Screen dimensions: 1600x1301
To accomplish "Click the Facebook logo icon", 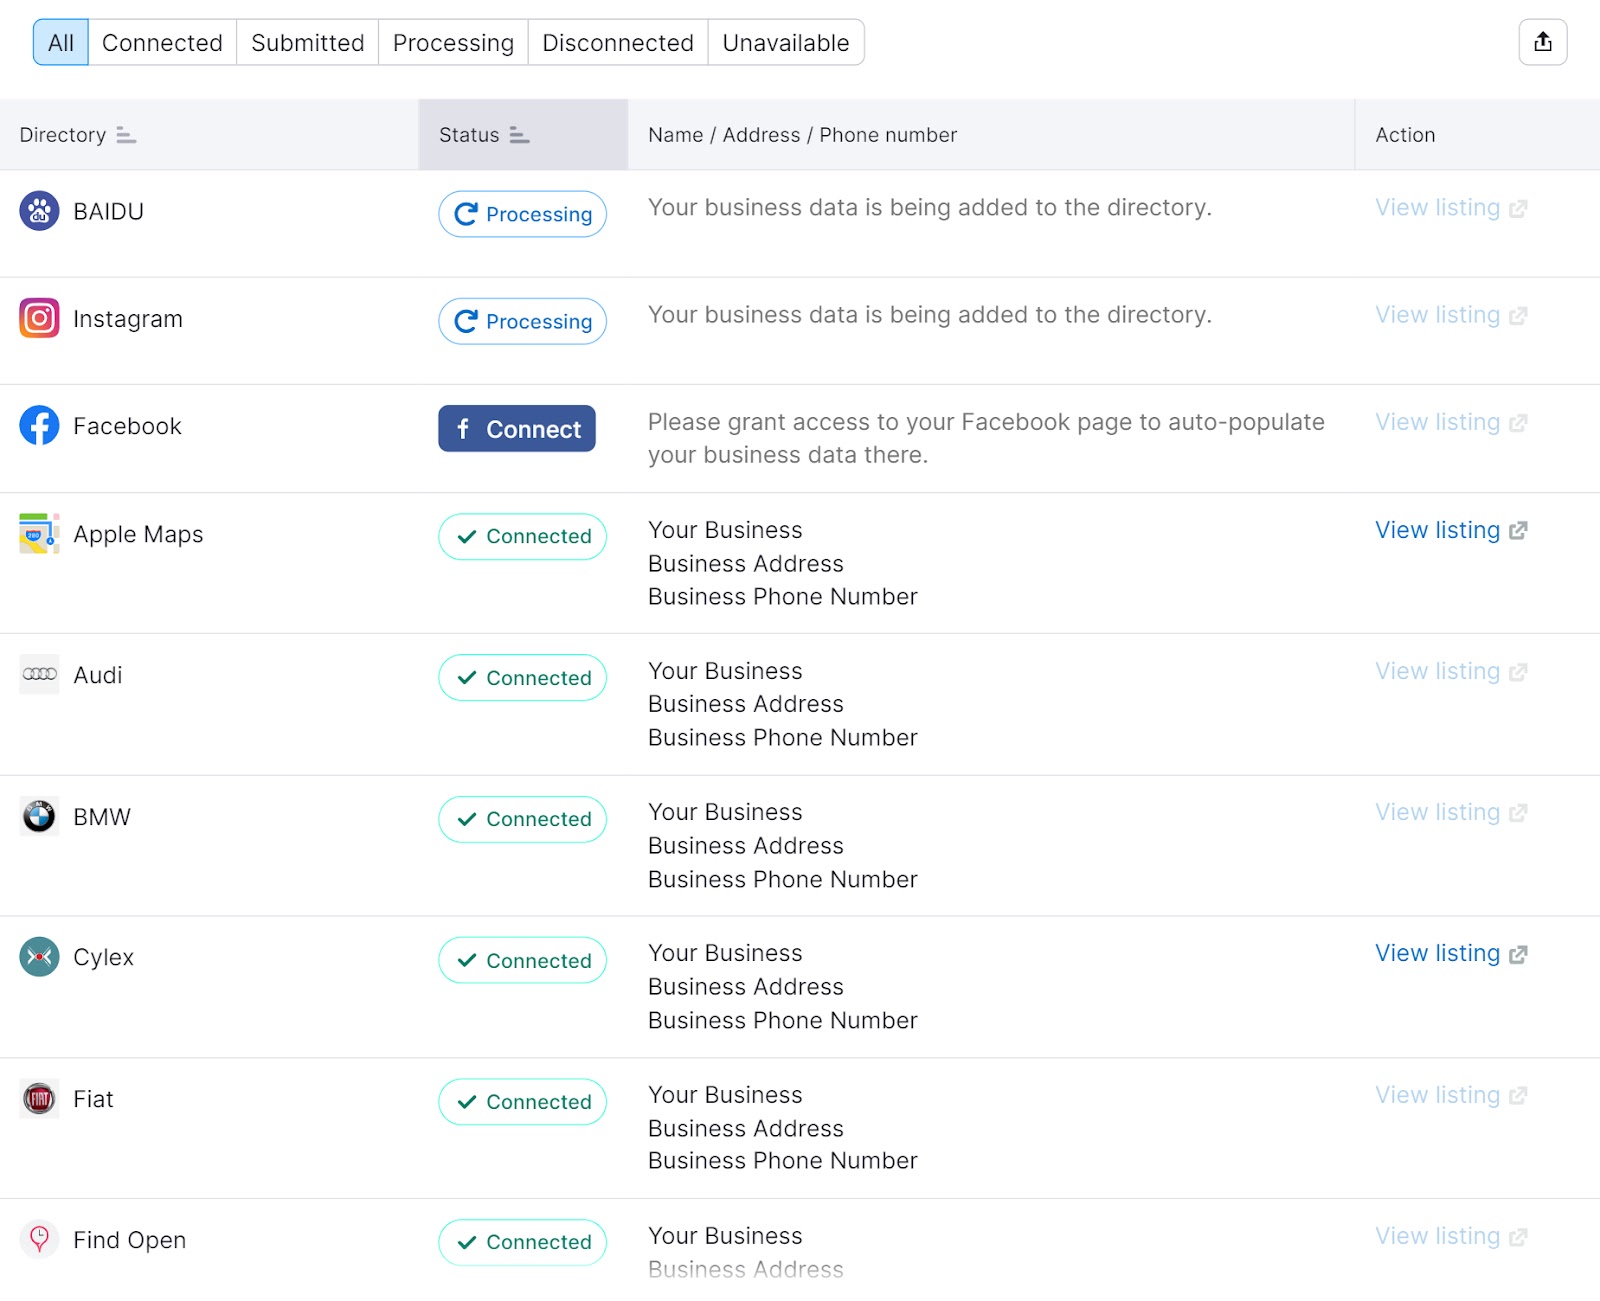I will (39, 425).
